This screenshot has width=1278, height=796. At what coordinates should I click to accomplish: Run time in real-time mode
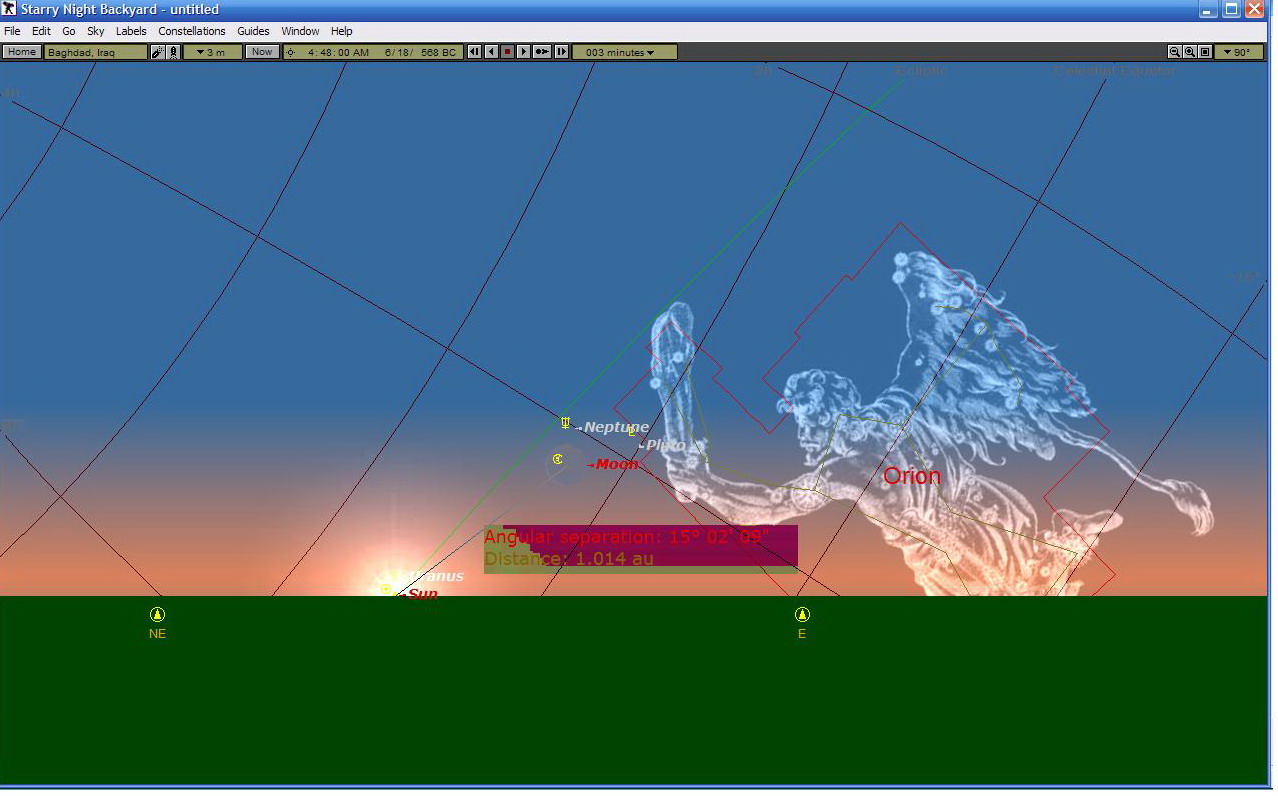[x=542, y=52]
